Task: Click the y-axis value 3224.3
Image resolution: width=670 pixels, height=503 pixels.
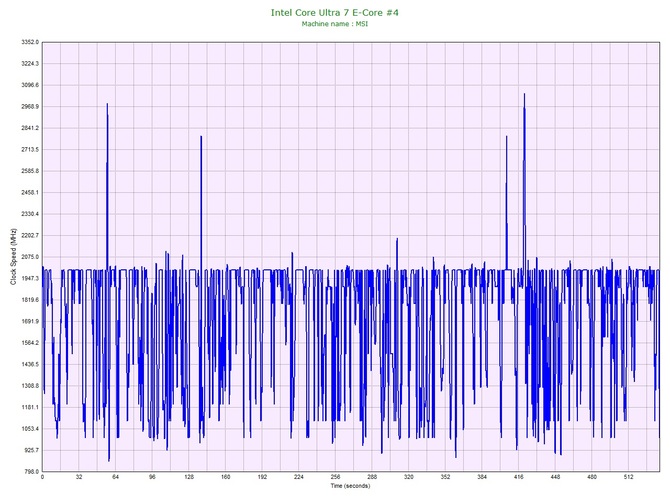Action: pyautogui.click(x=30, y=64)
